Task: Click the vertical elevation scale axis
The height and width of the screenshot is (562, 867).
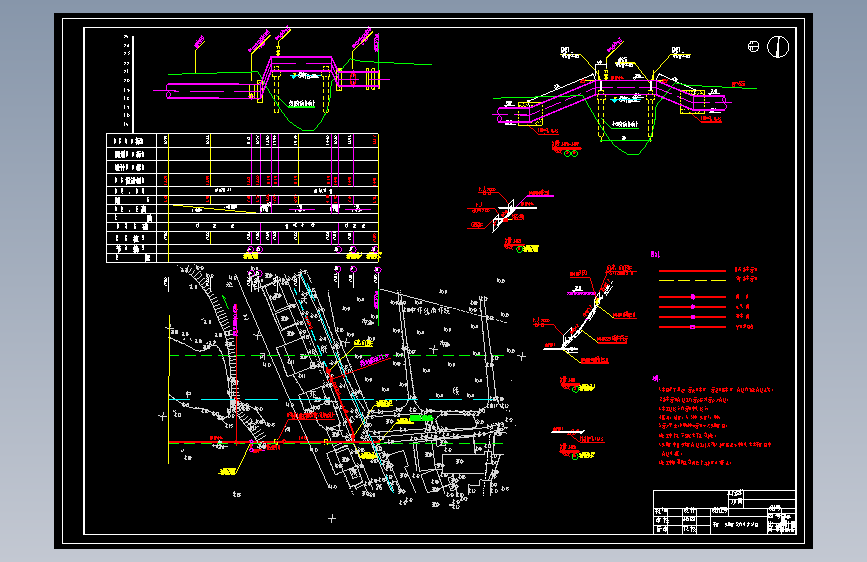Action: (x=133, y=84)
